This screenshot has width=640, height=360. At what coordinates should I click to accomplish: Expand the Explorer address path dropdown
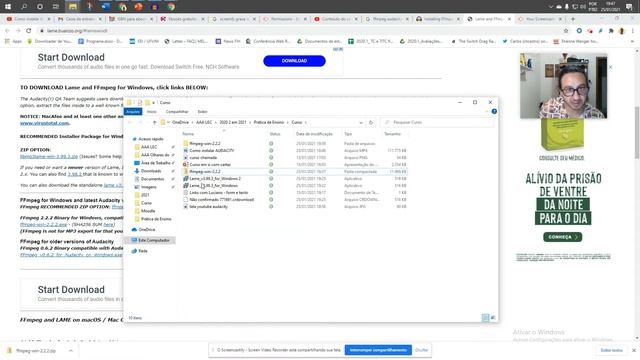click(x=361, y=122)
